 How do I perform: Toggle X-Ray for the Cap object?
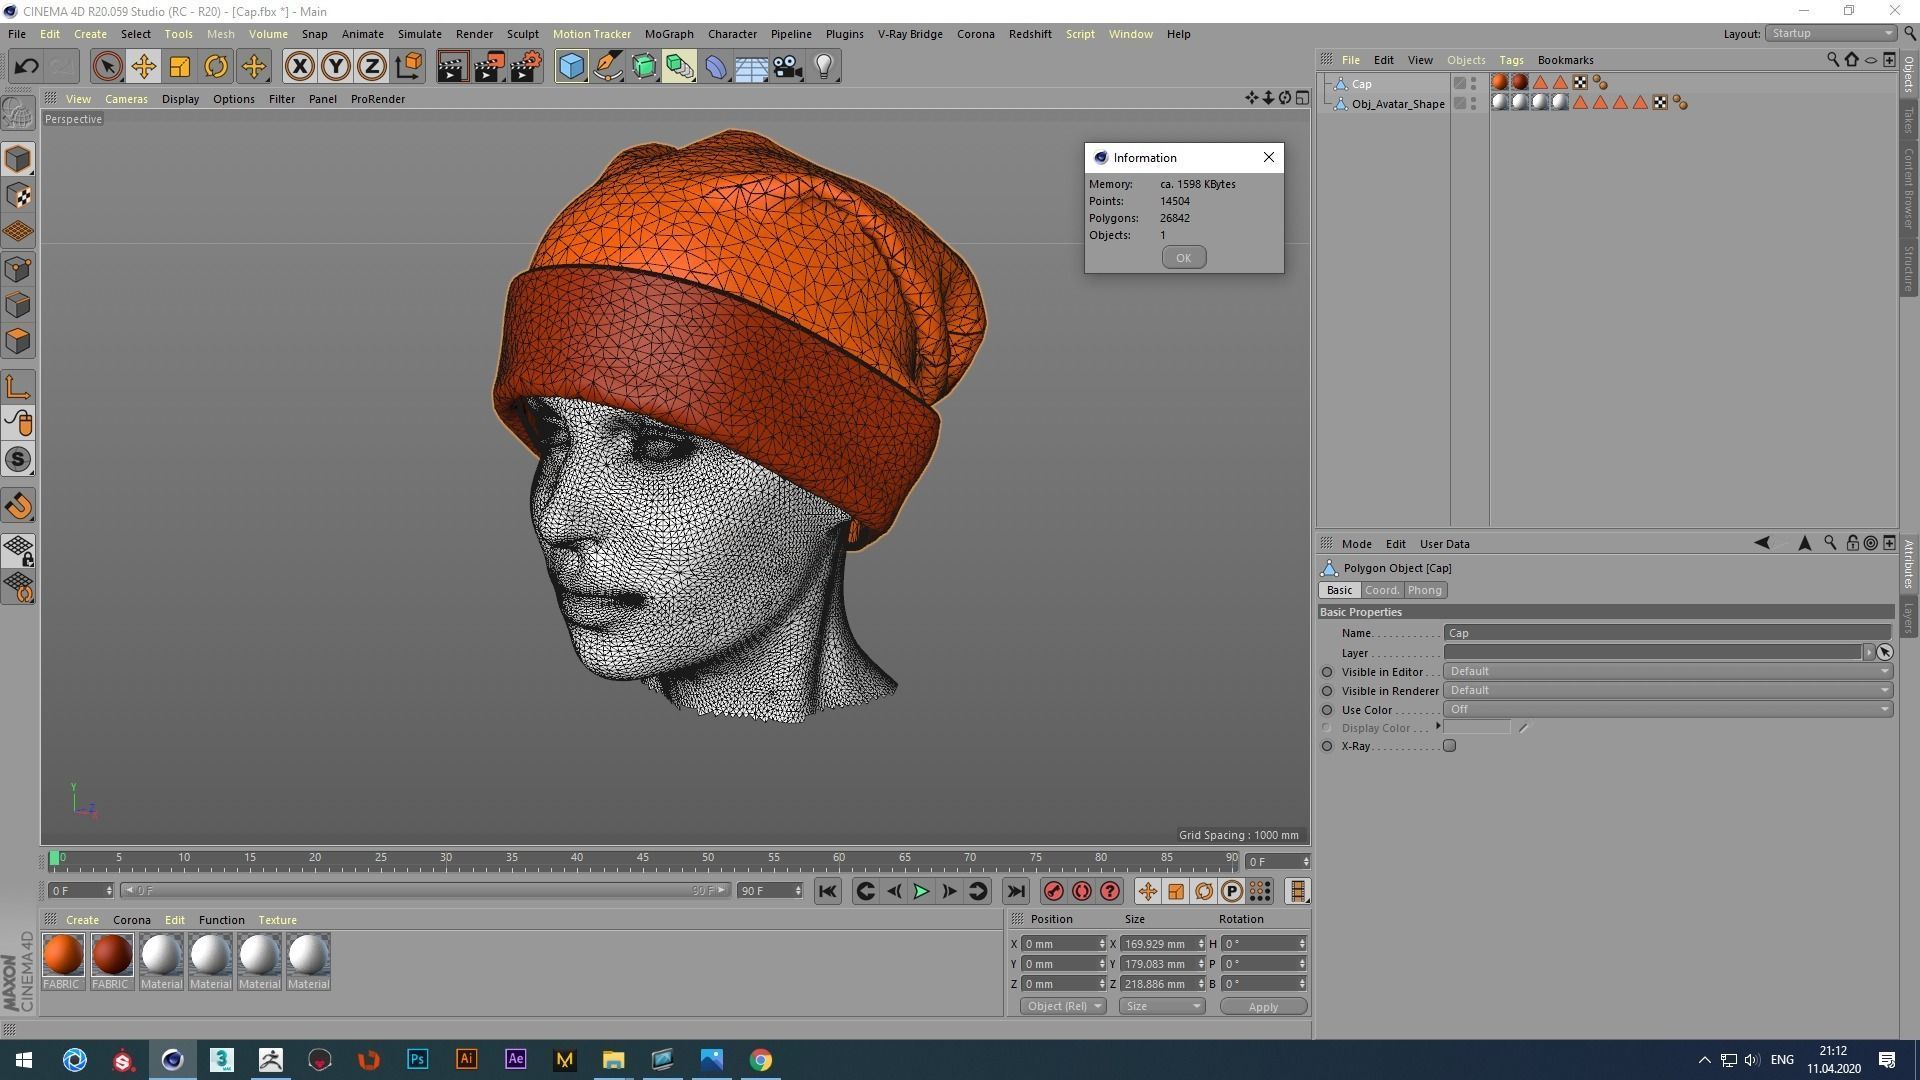pyautogui.click(x=1449, y=746)
